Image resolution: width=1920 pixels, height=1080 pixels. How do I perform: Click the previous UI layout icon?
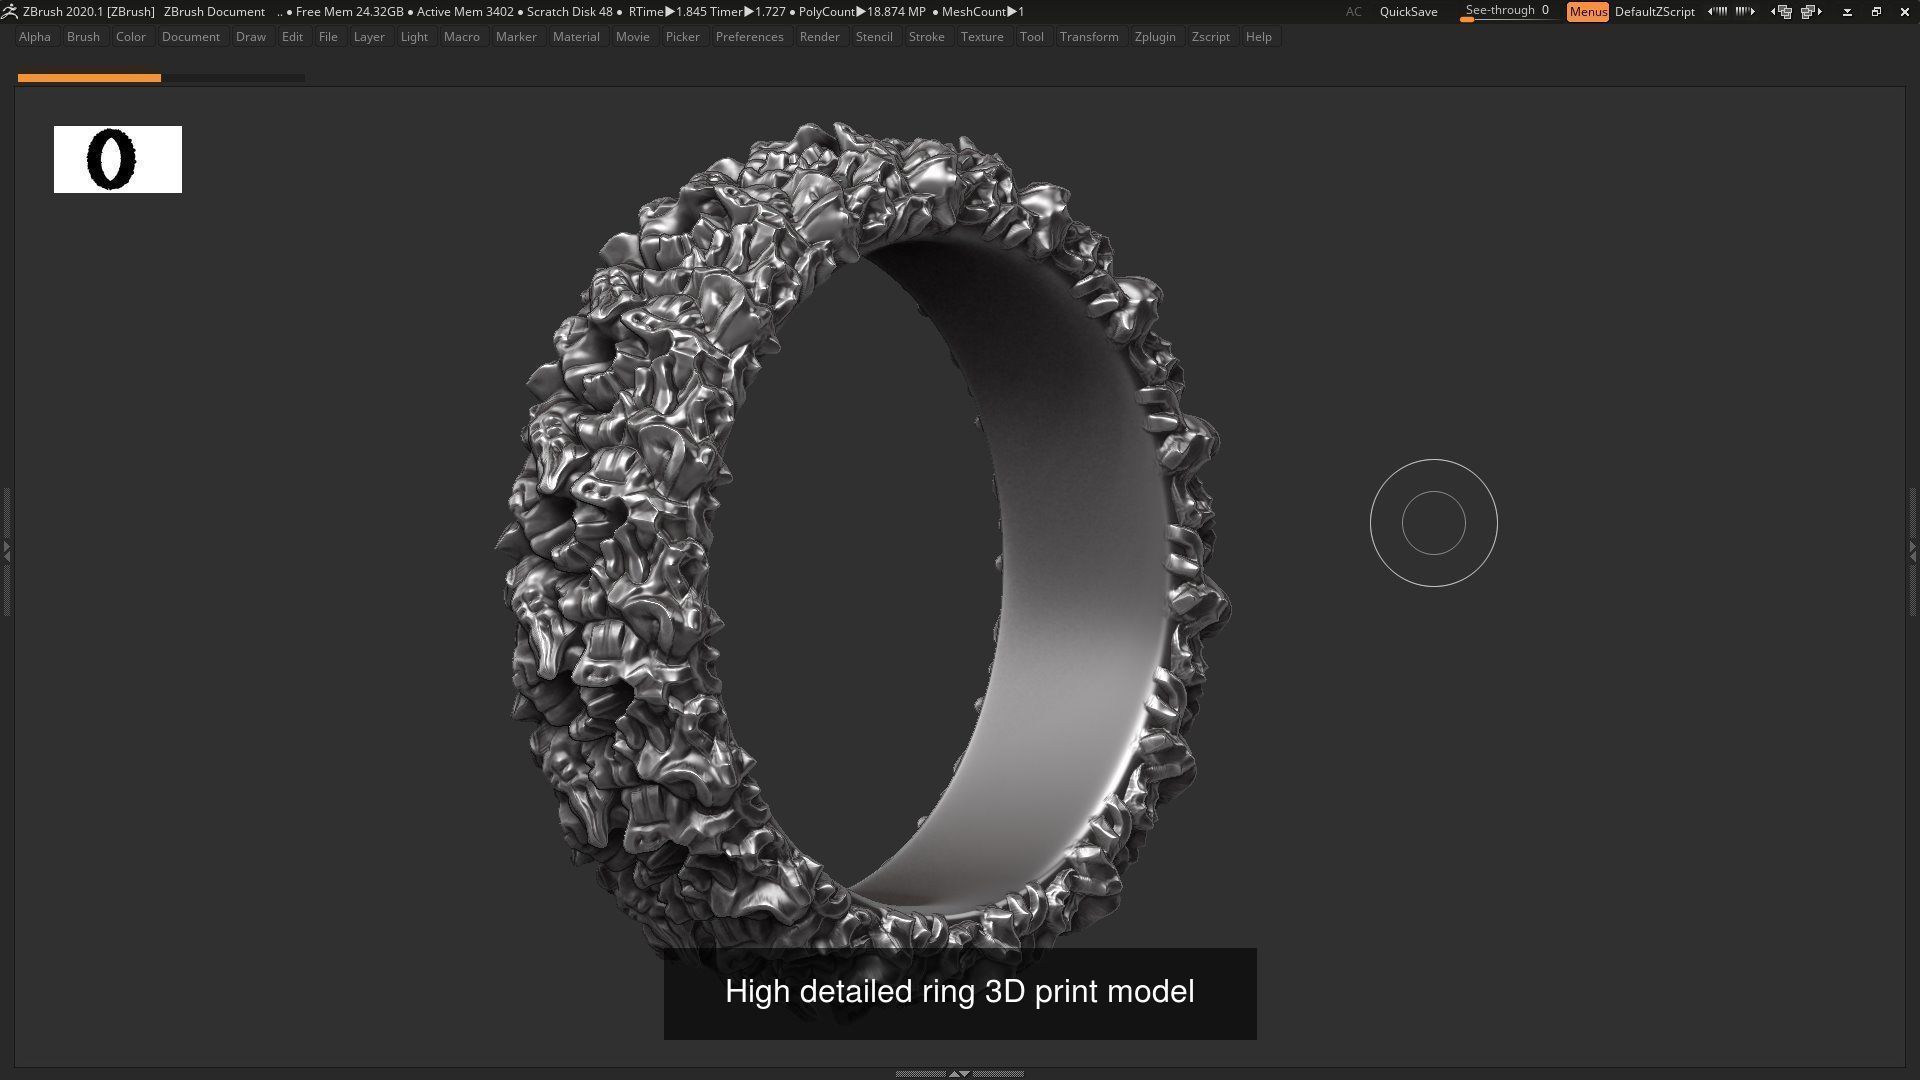(x=1782, y=12)
